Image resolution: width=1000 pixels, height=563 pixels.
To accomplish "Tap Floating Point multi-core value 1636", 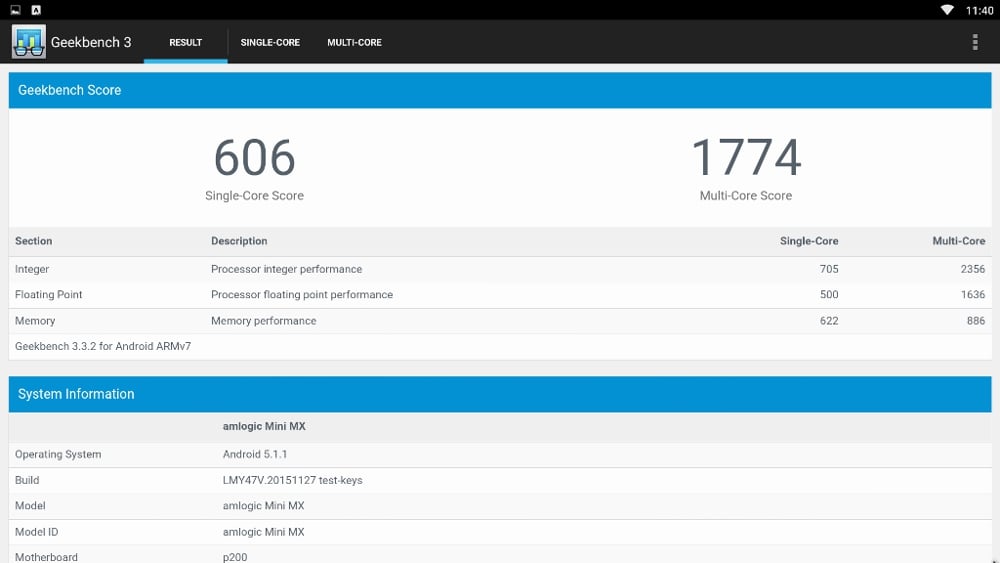I will [x=973, y=295].
